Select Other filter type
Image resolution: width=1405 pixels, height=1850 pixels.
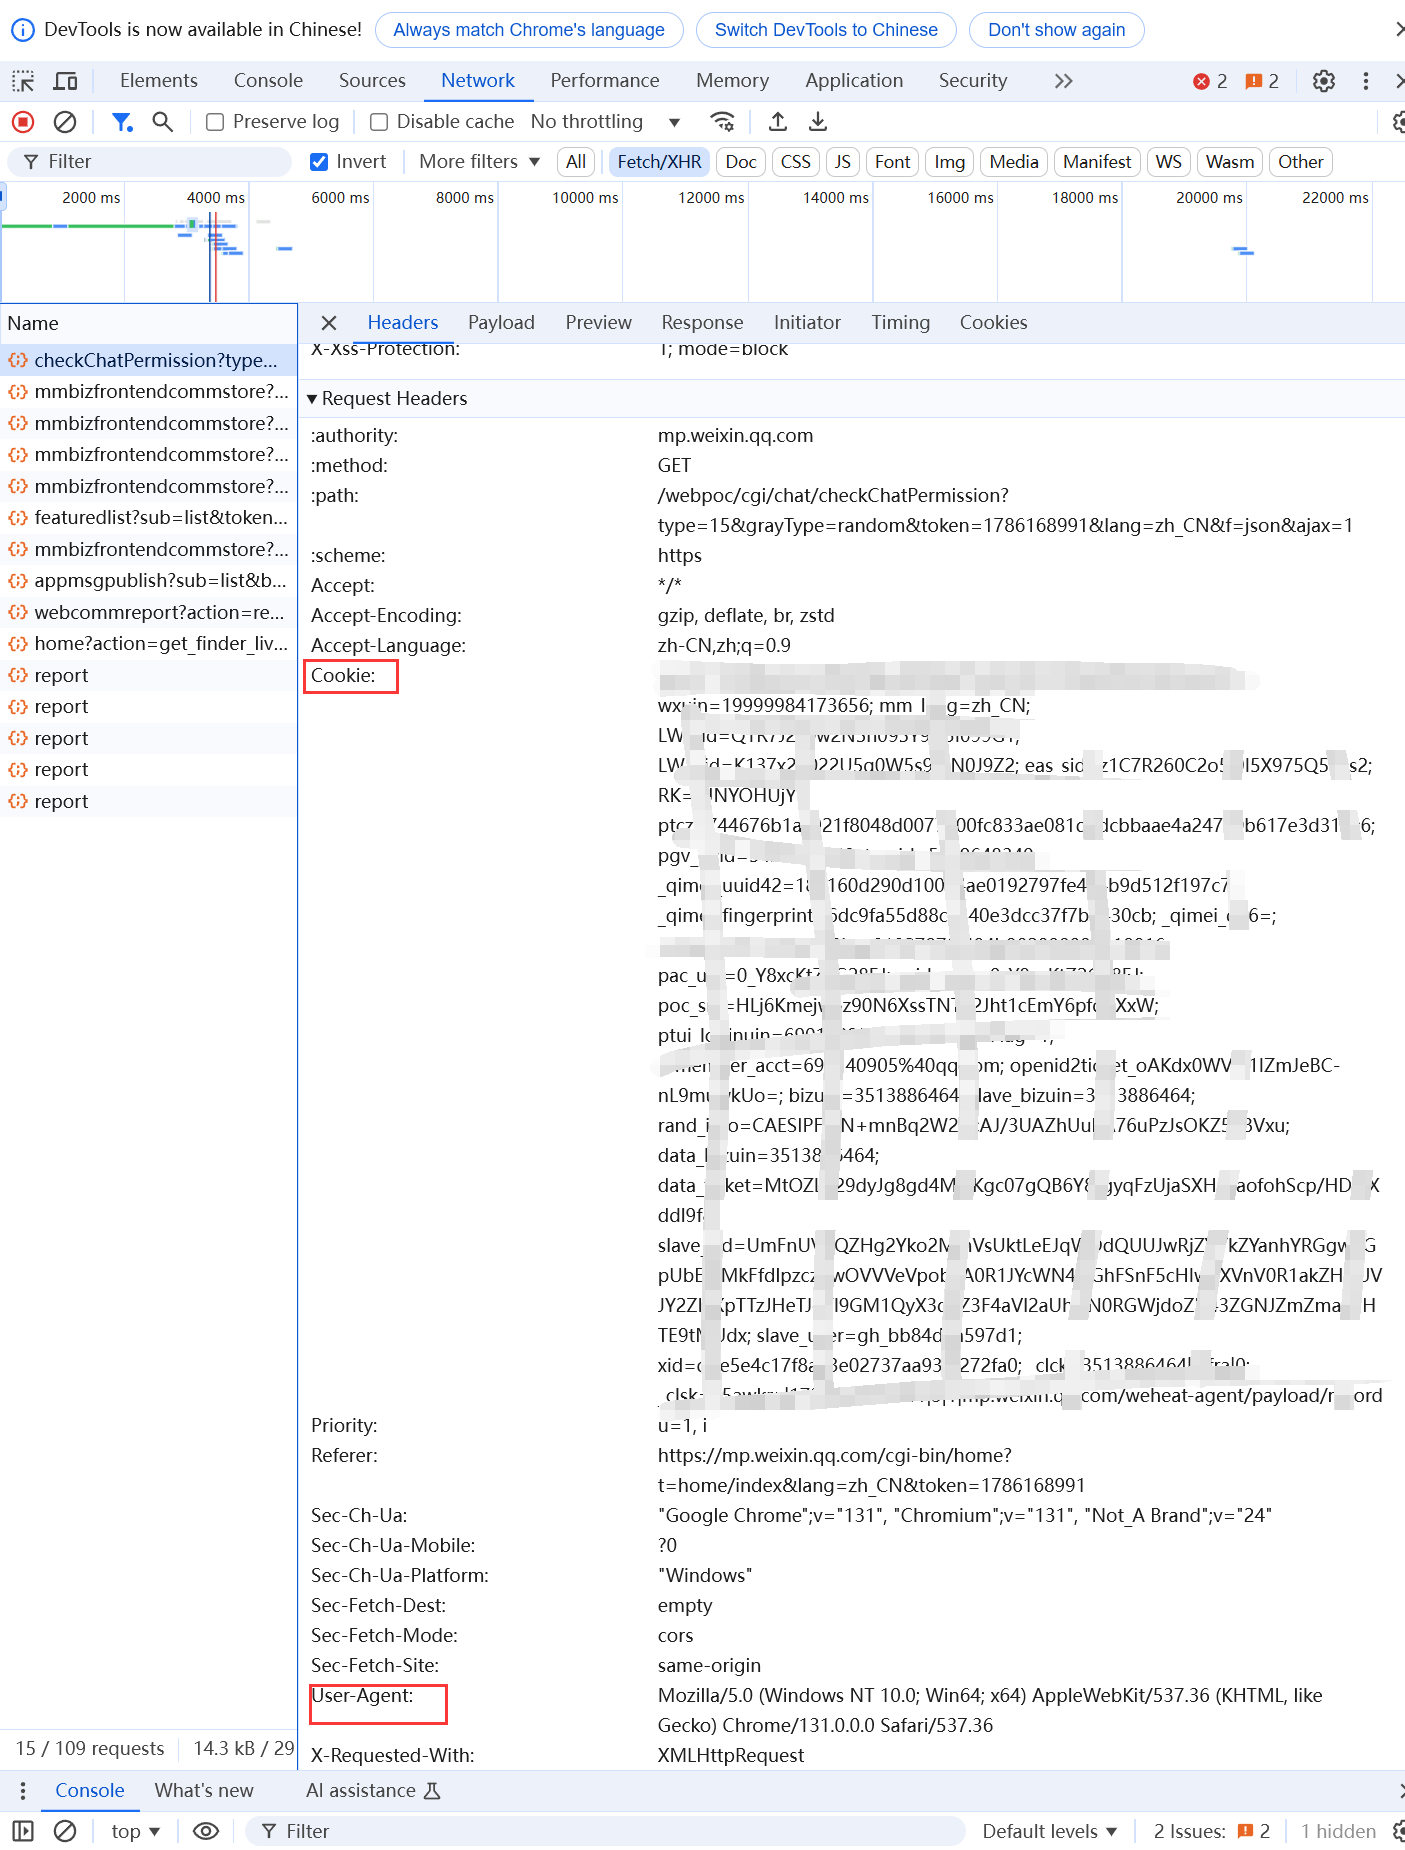pos(1301,162)
